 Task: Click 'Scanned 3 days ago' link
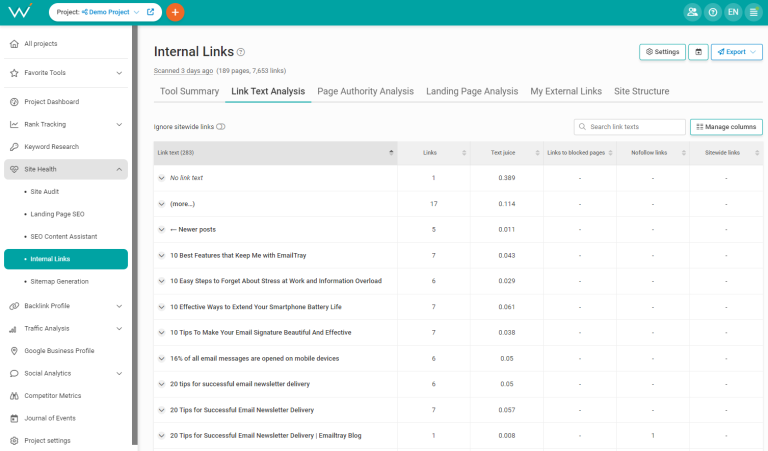point(183,71)
